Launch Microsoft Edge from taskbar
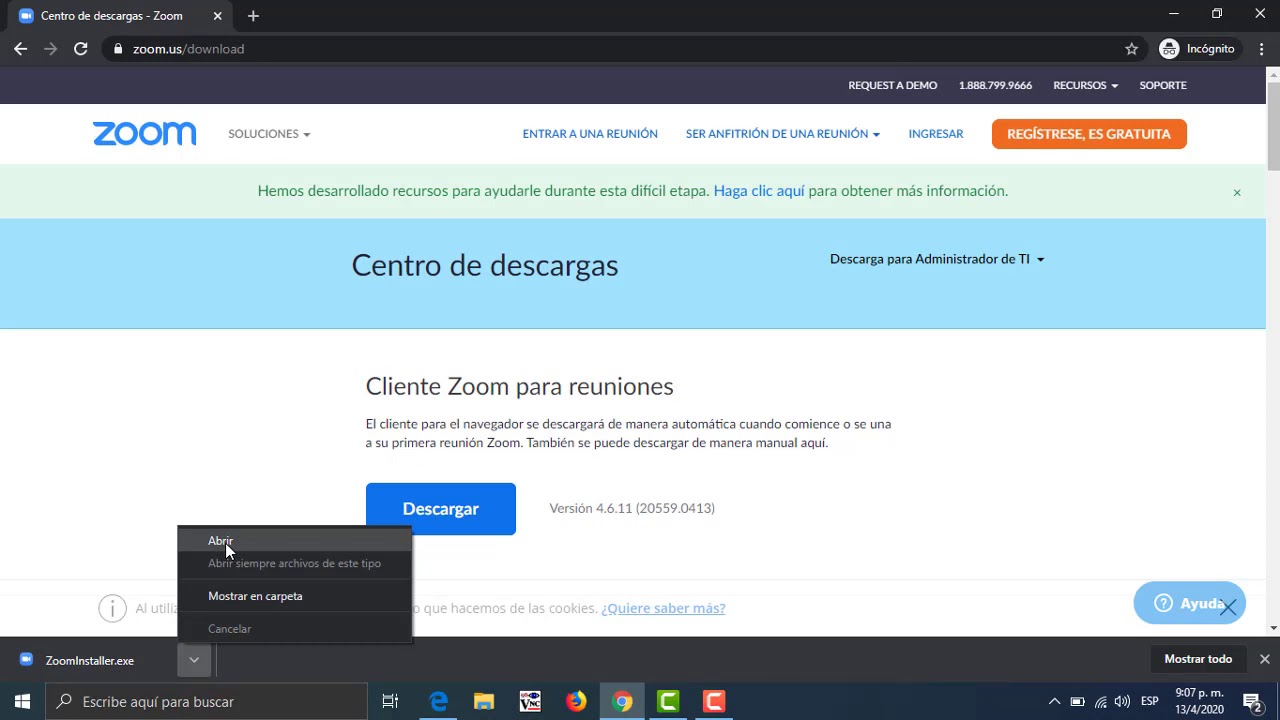Image resolution: width=1280 pixels, height=720 pixels. (438, 701)
